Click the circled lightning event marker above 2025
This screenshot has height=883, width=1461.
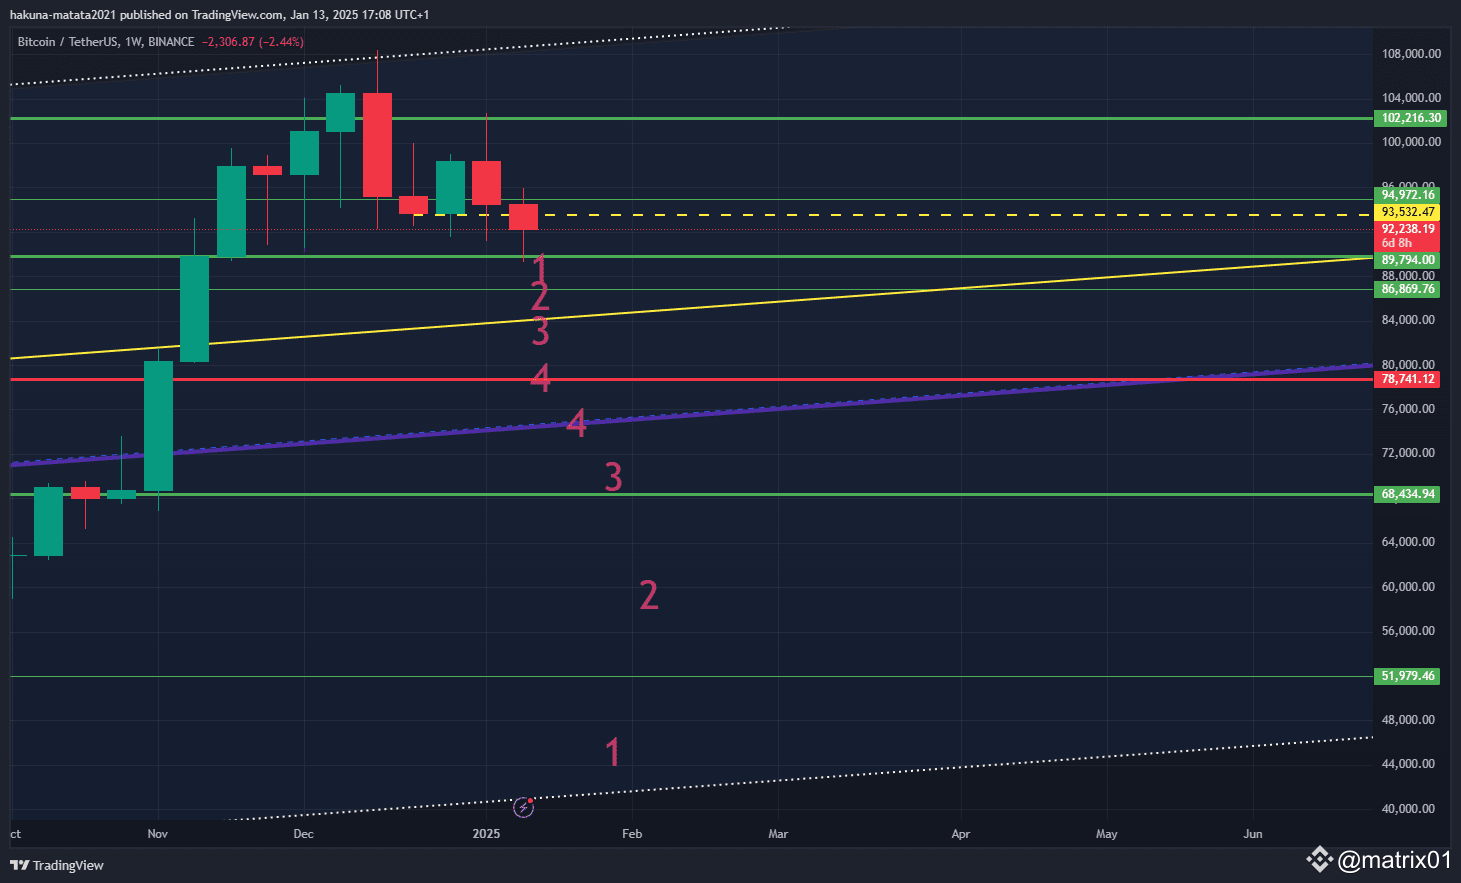(524, 808)
